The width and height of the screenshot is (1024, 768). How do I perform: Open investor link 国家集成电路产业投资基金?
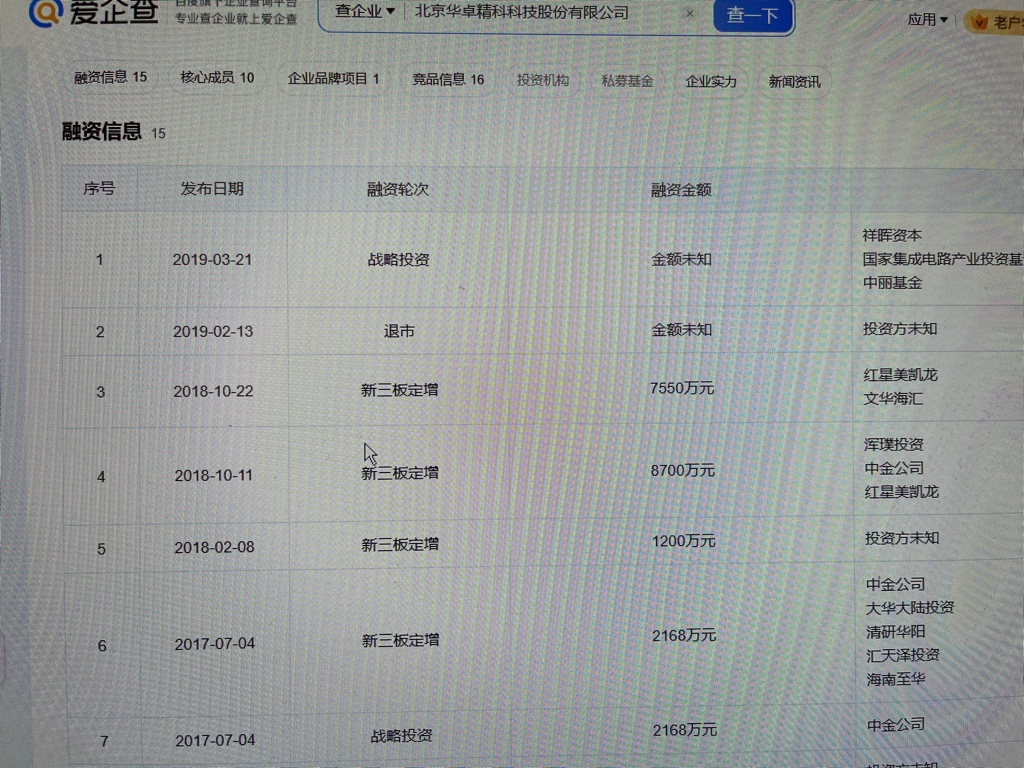(x=943, y=259)
